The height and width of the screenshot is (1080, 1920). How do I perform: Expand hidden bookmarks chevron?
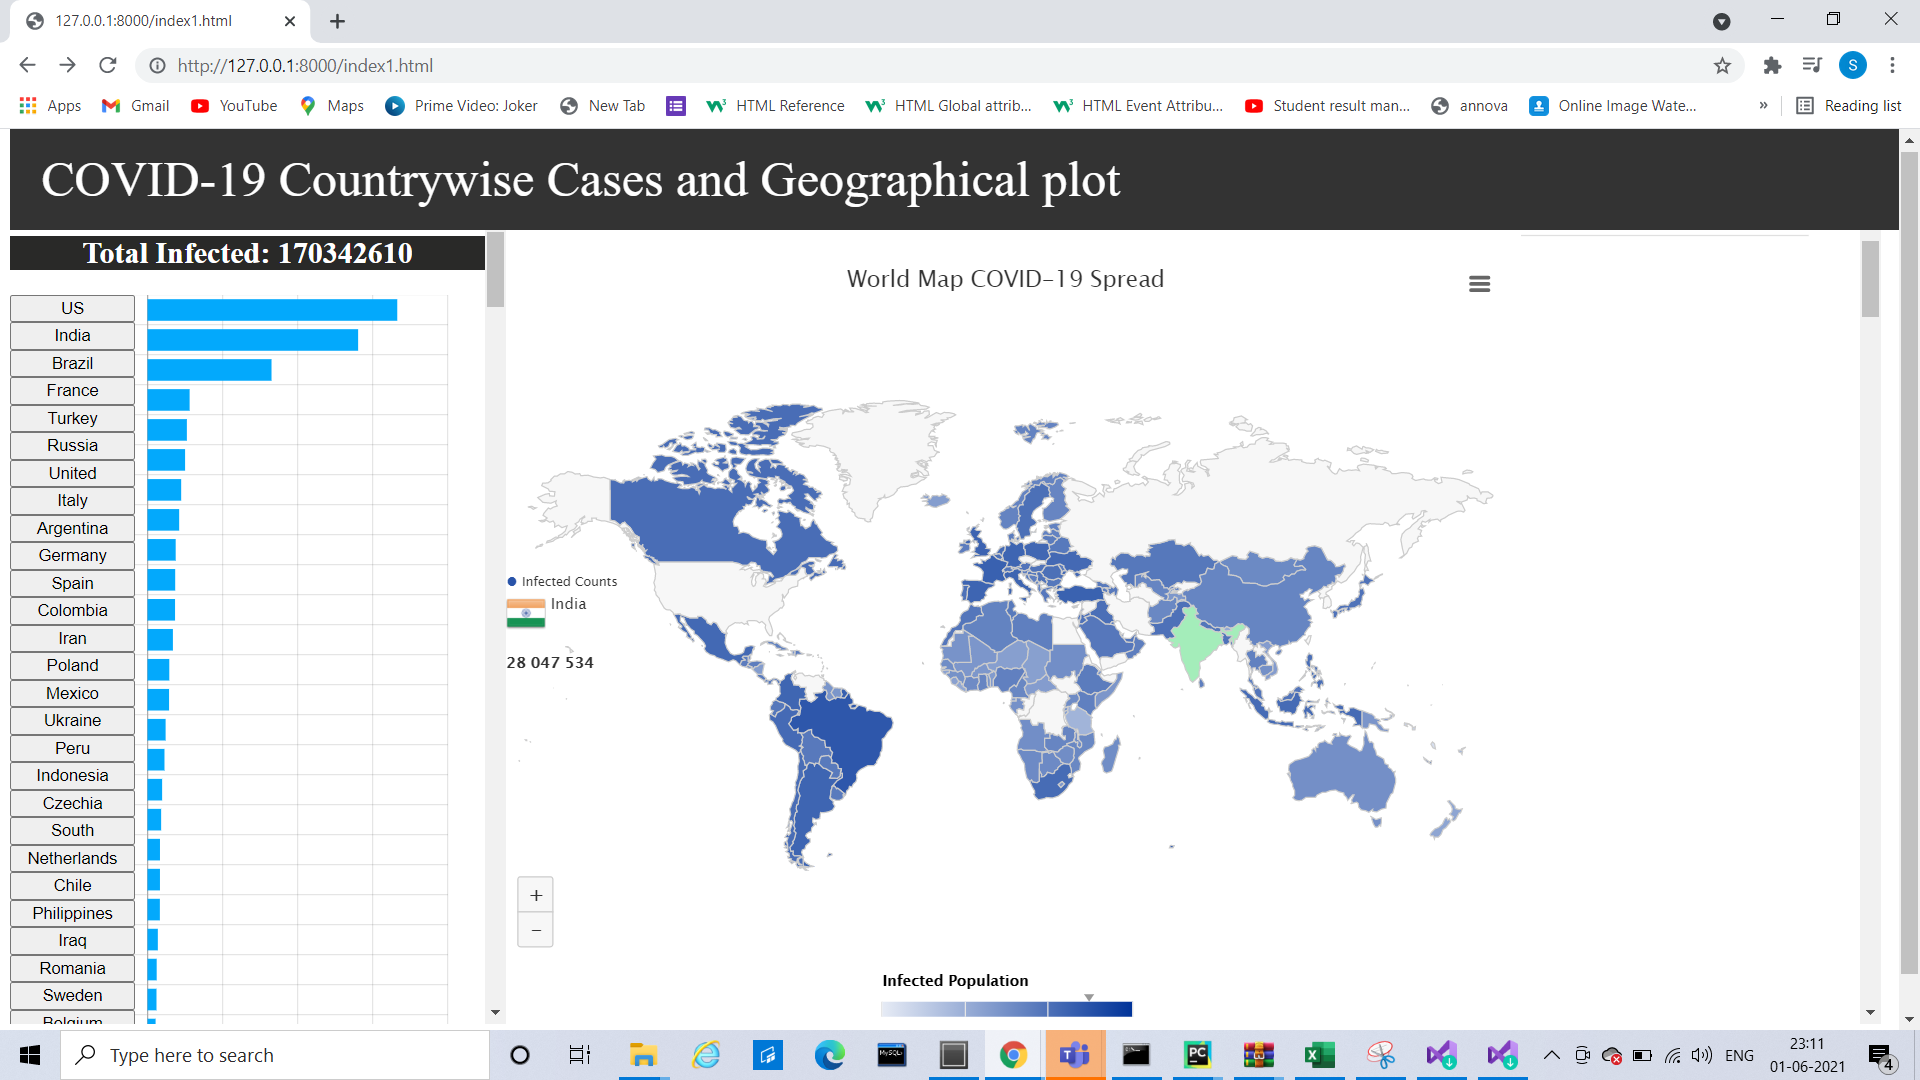click(1763, 106)
